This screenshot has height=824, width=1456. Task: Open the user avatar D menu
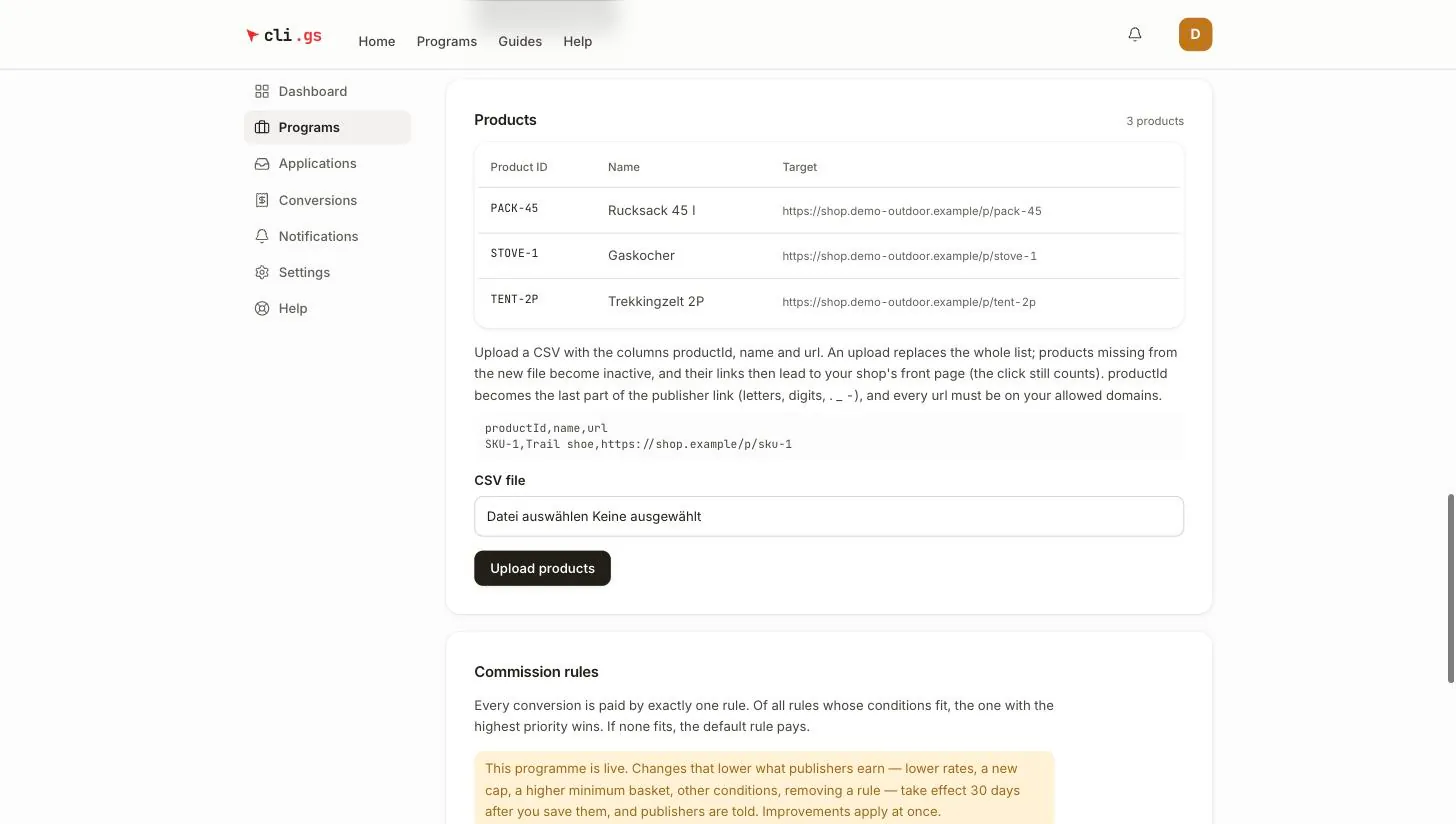click(1195, 35)
